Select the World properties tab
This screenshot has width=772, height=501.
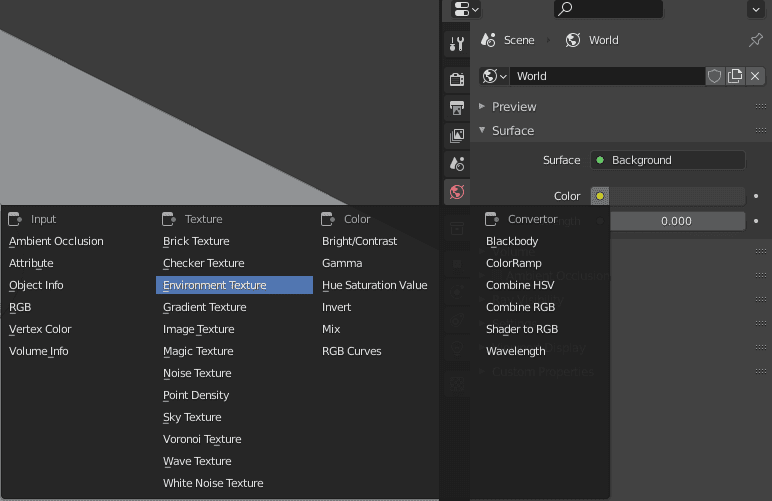[x=457, y=192]
